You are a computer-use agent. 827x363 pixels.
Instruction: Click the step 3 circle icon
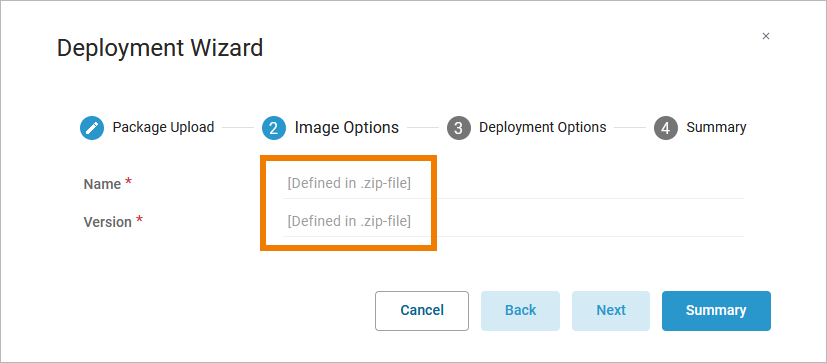pos(459,128)
